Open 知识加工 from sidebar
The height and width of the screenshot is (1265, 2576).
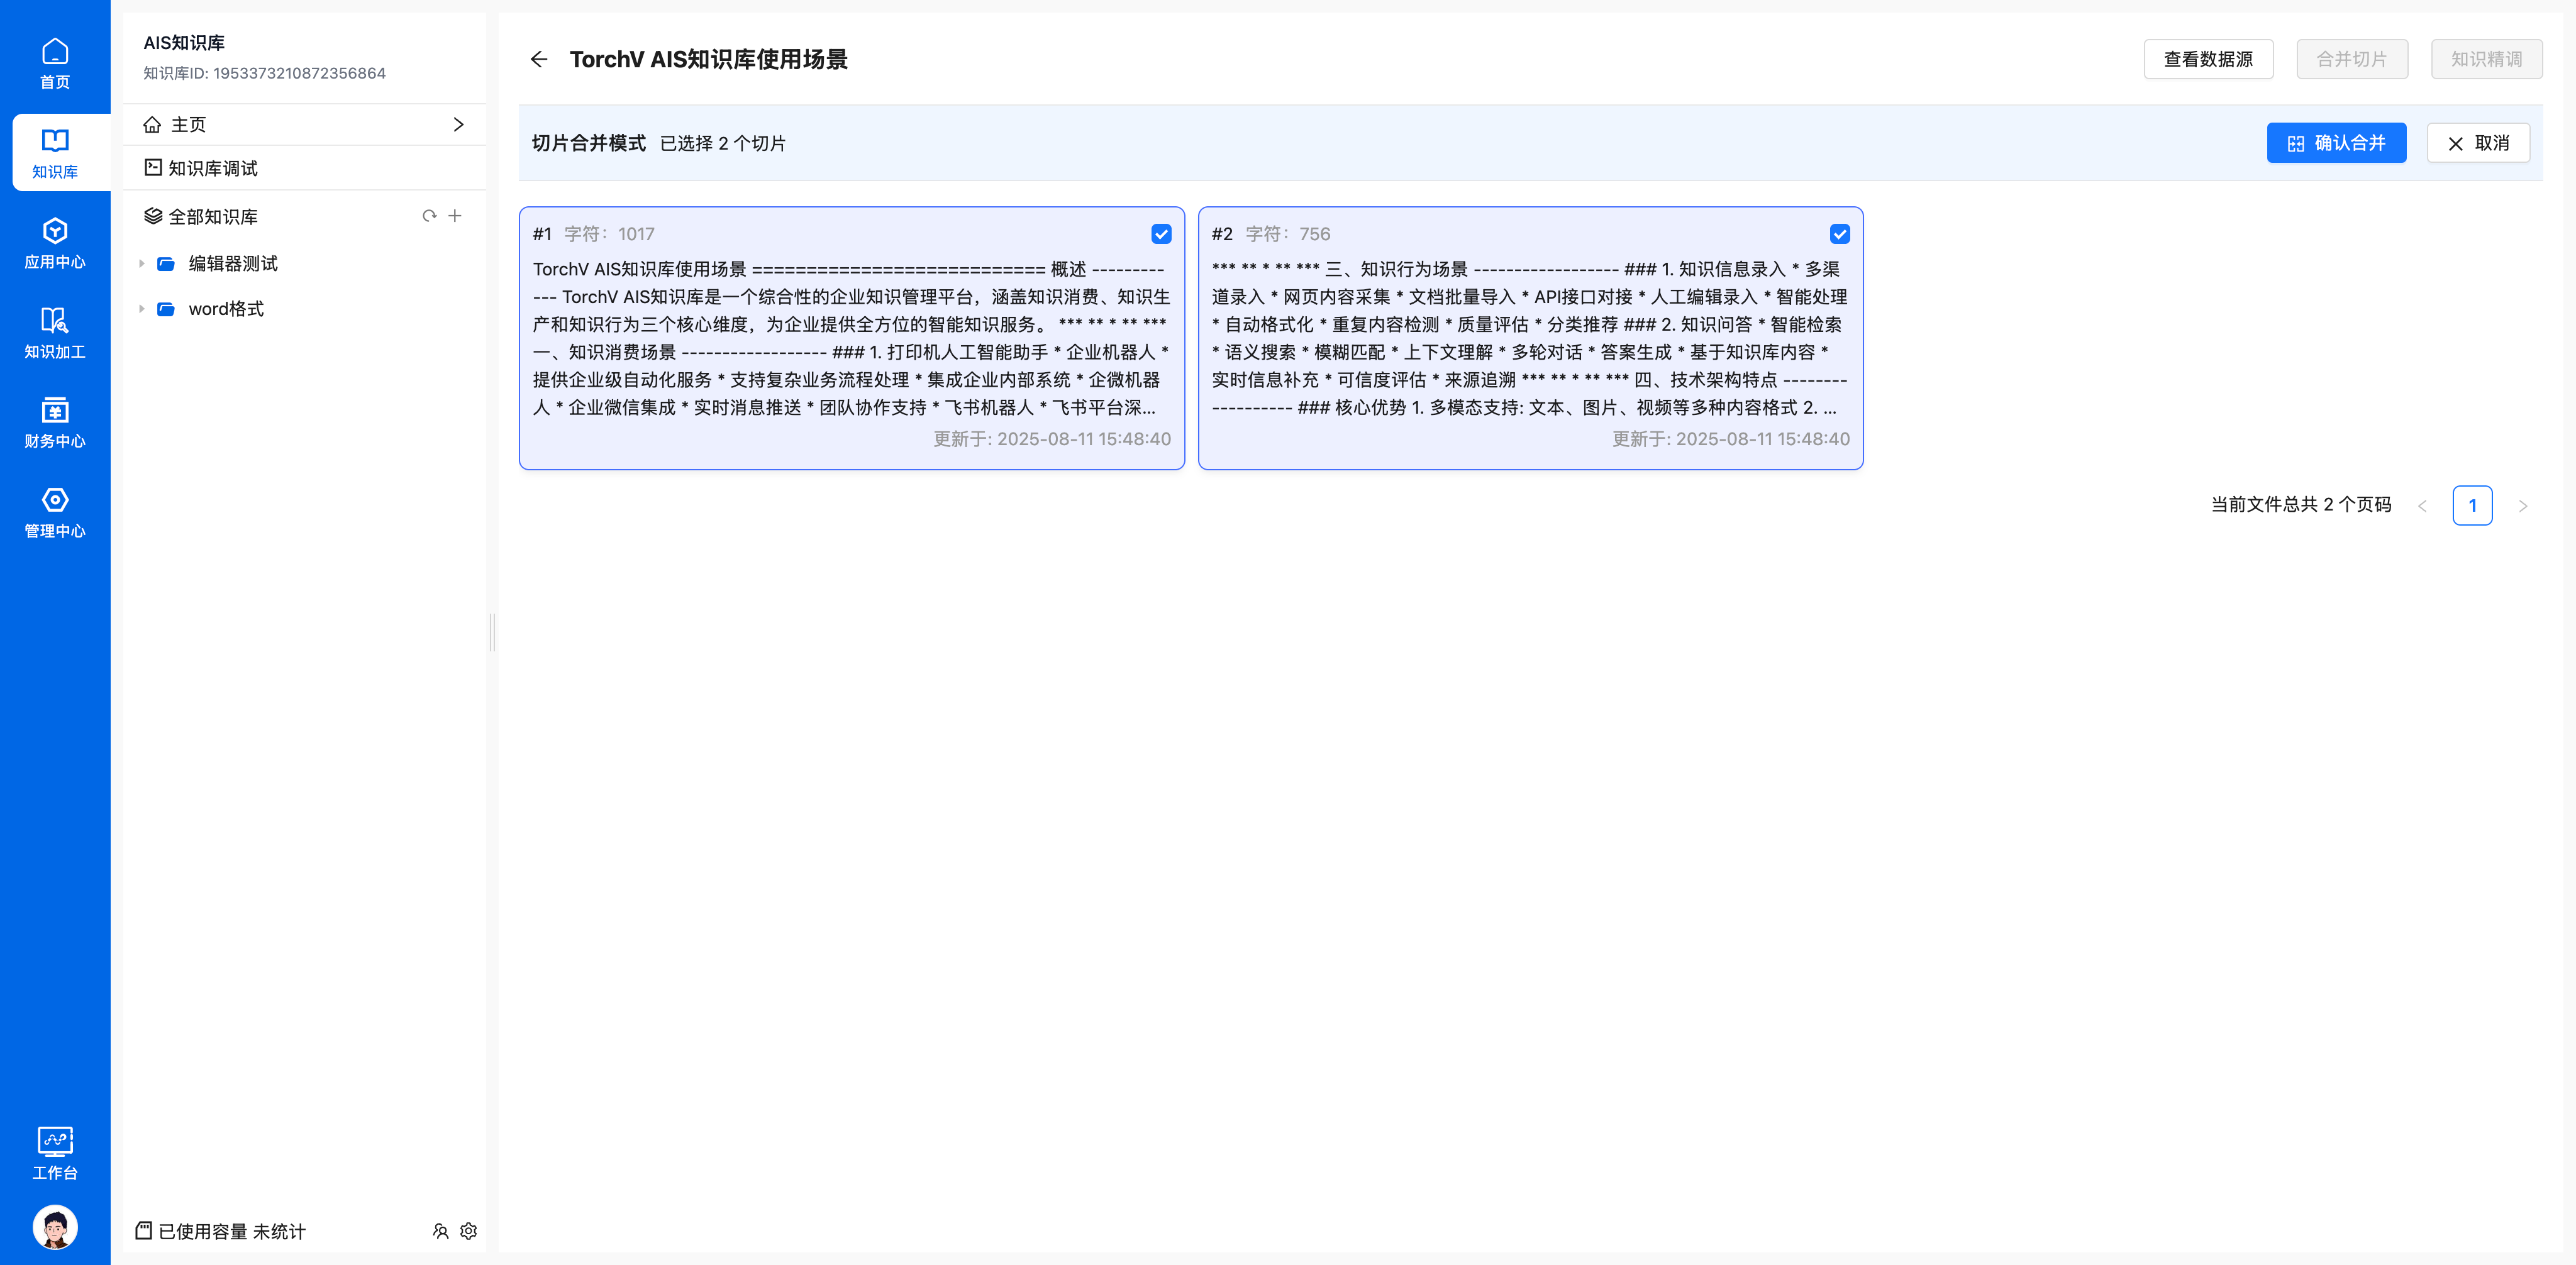pyautogui.click(x=55, y=333)
